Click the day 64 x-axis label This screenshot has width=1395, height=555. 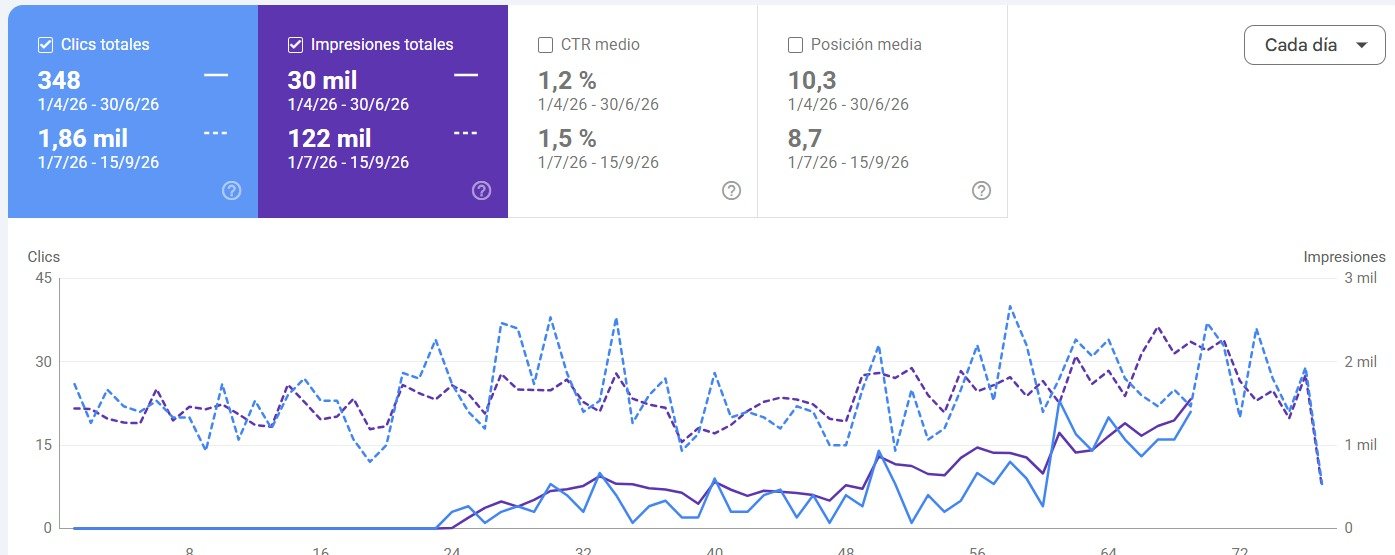point(1108,550)
